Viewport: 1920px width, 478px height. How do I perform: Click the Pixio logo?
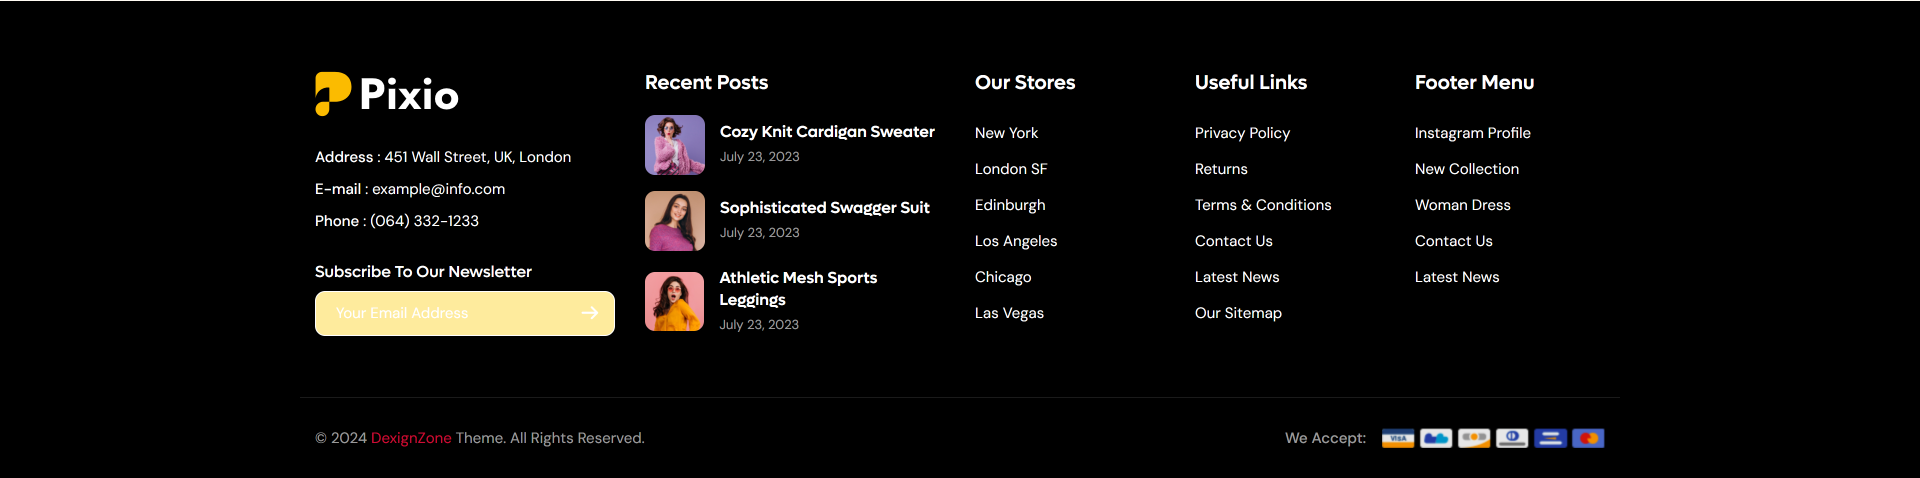pyautogui.click(x=387, y=94)
